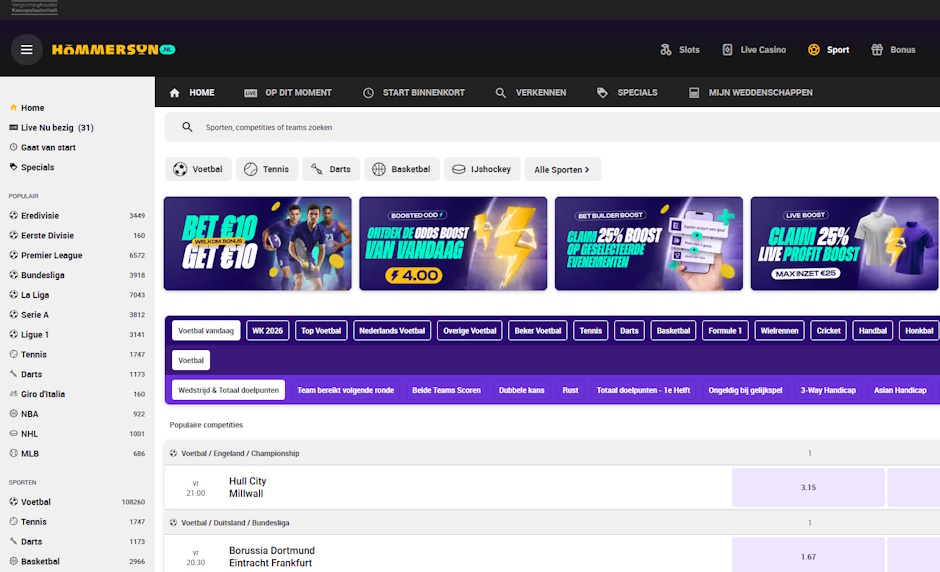Open the odds boost van vandaag banner
The image size is (940, 572).
coord(453,243)
